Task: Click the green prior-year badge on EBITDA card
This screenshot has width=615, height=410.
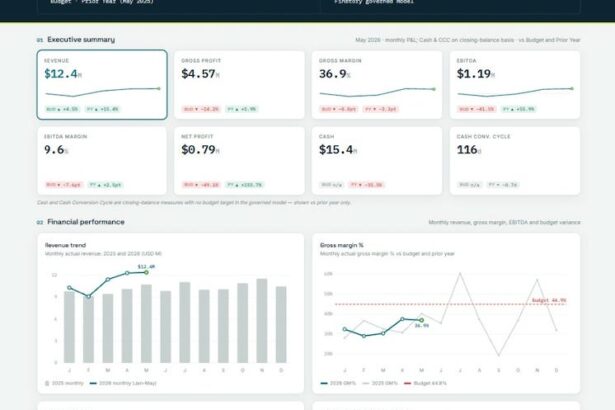Action: pos(519,109)
